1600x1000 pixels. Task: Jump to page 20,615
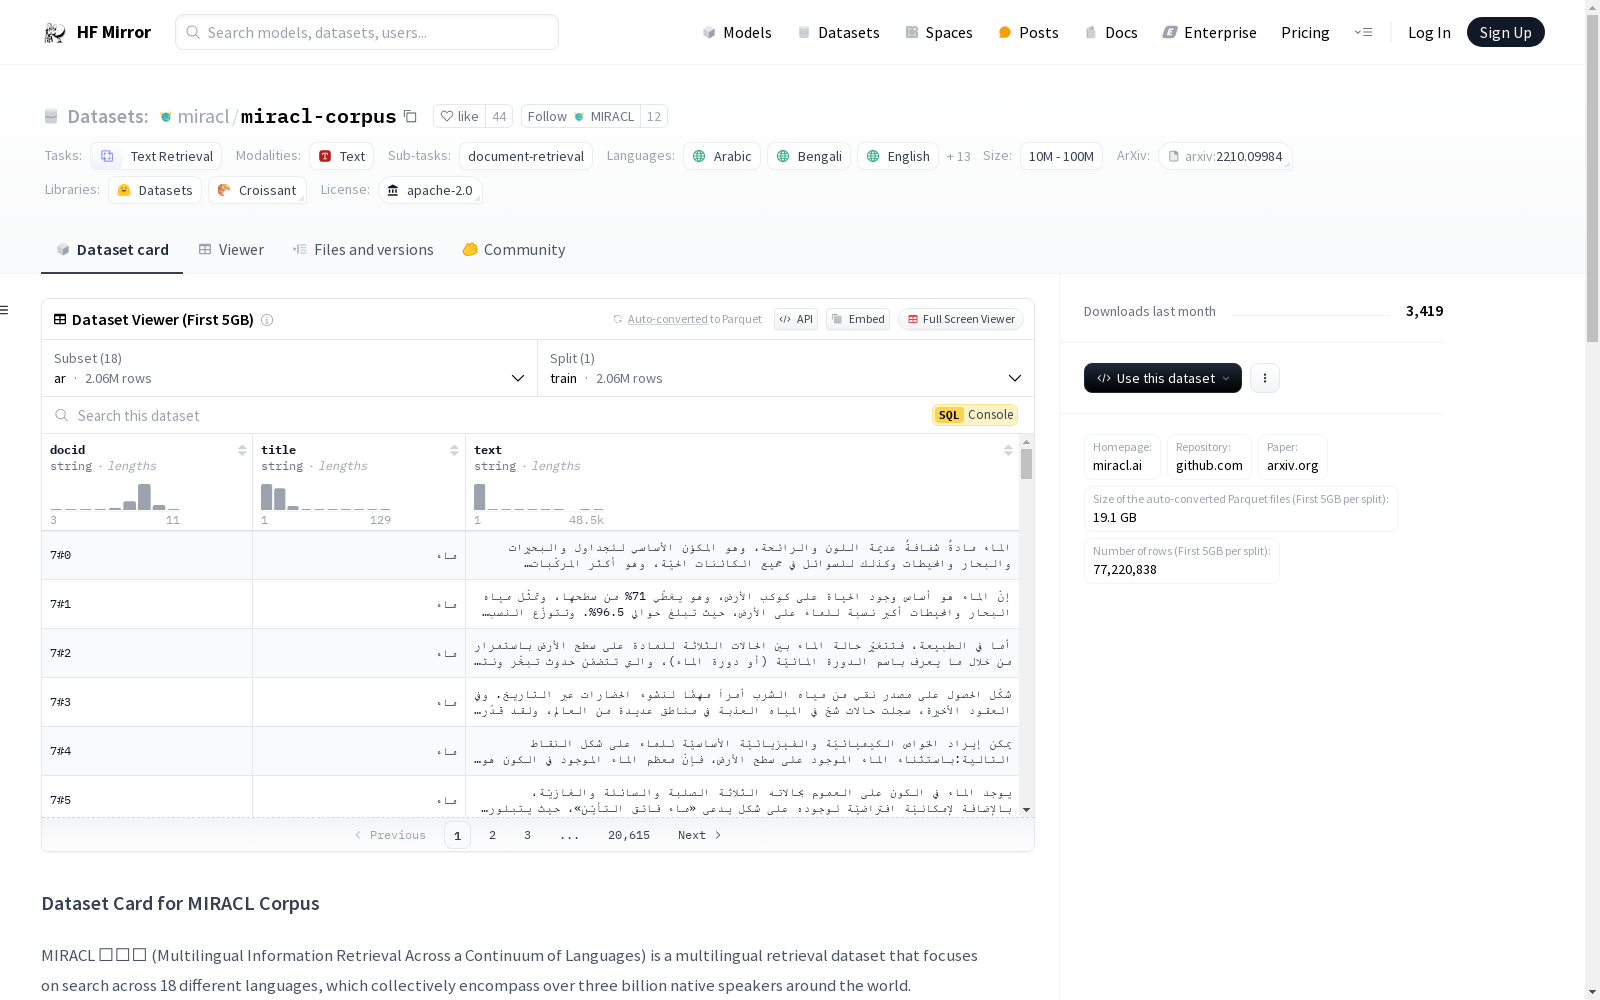[x=629, y=835]
